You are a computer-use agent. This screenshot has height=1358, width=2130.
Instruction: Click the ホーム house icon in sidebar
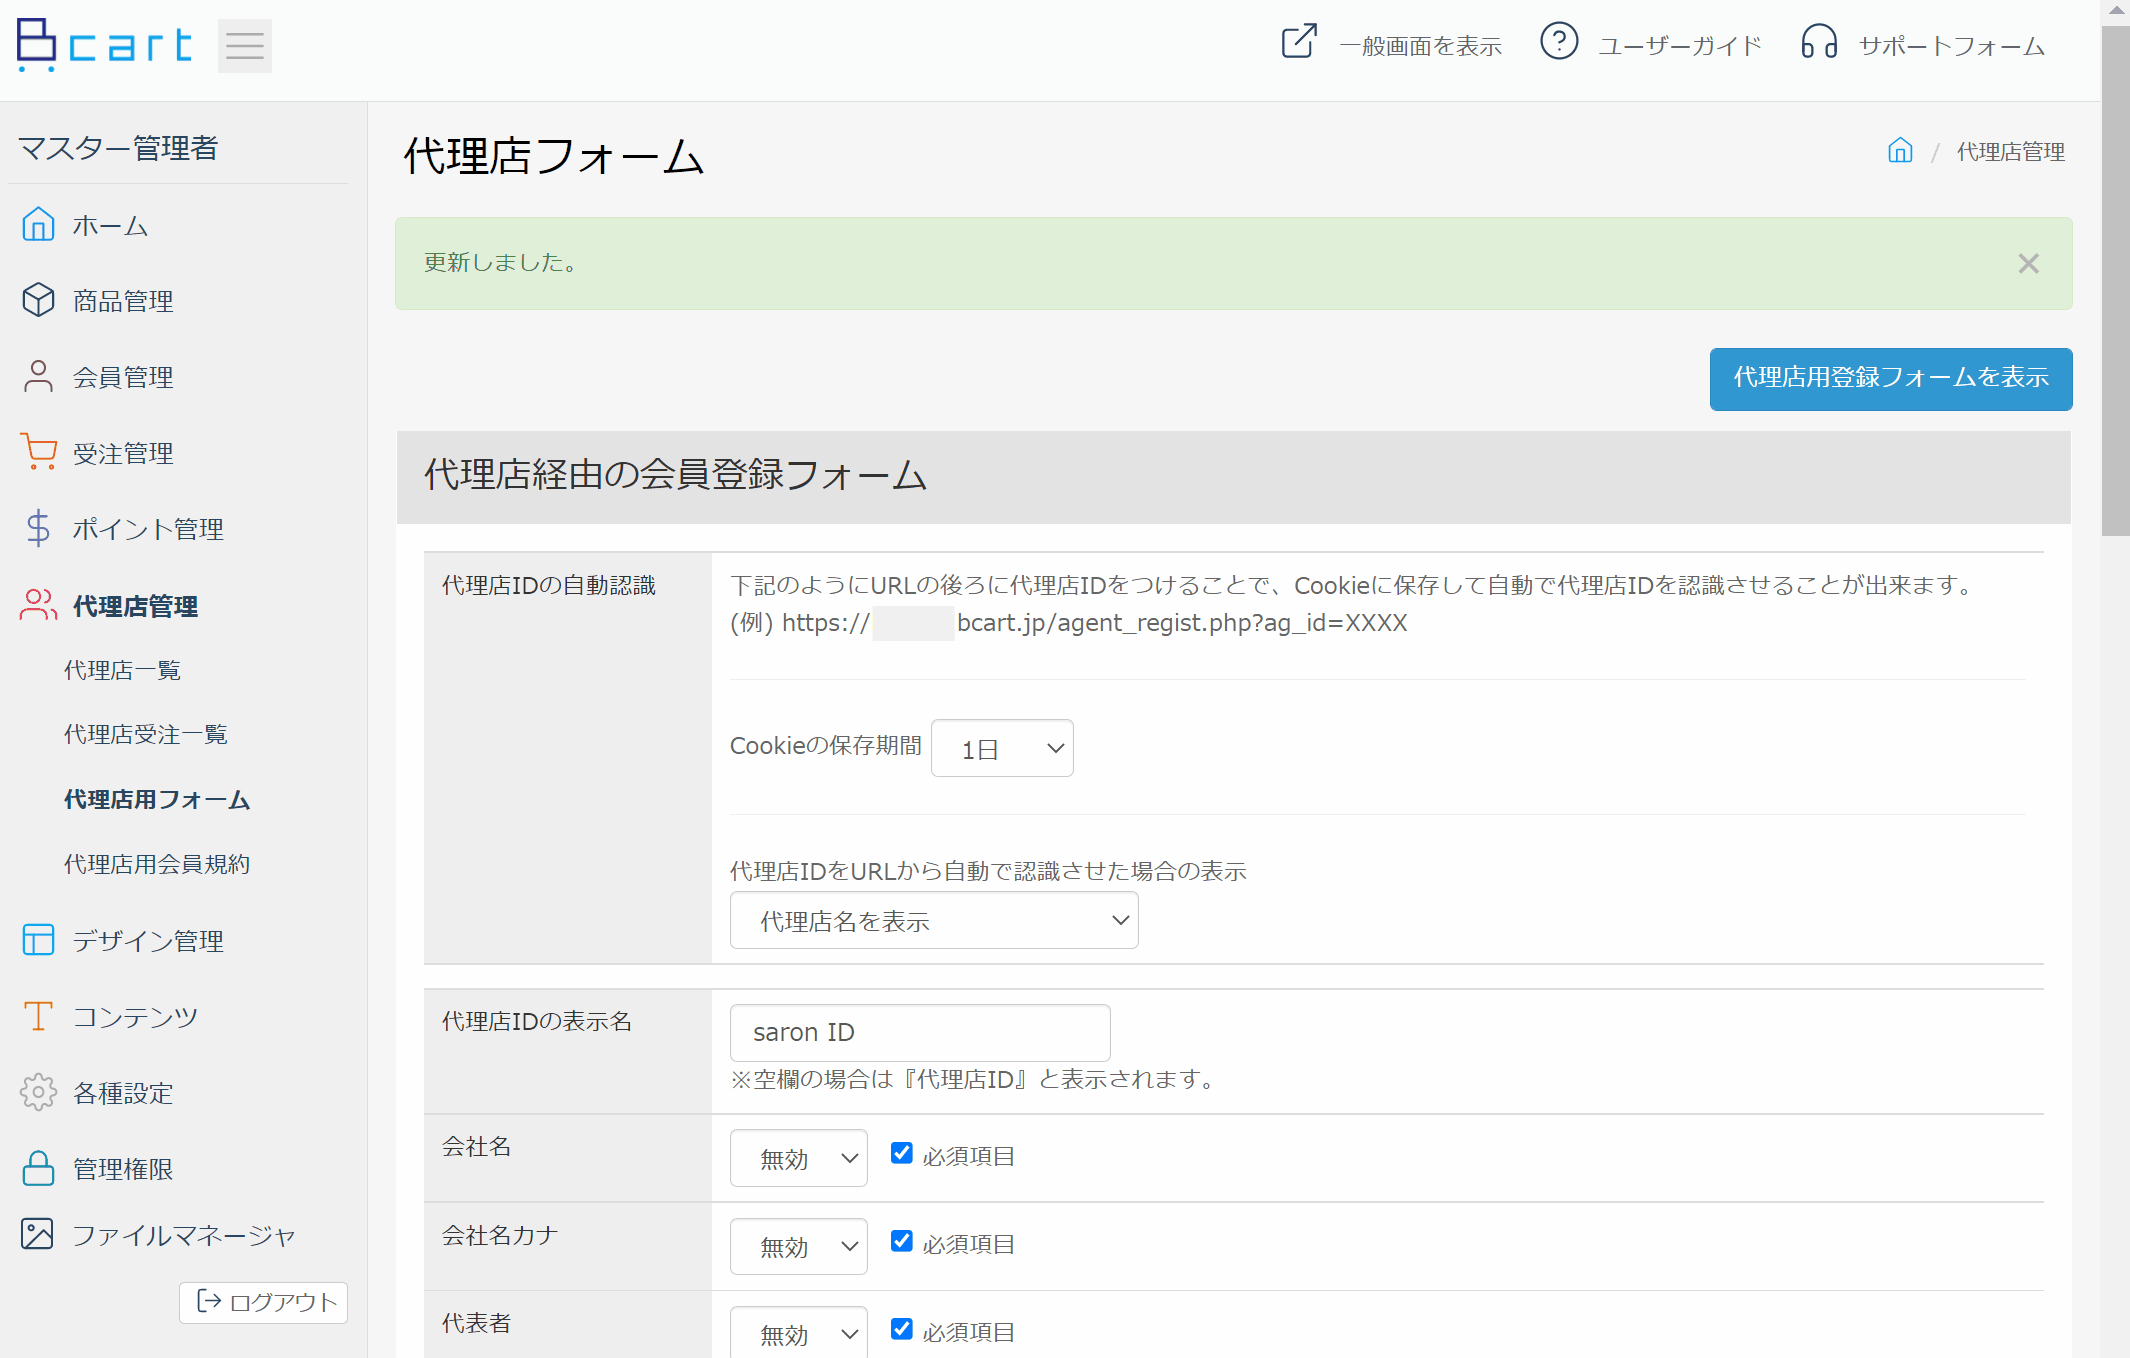(38, 224)
